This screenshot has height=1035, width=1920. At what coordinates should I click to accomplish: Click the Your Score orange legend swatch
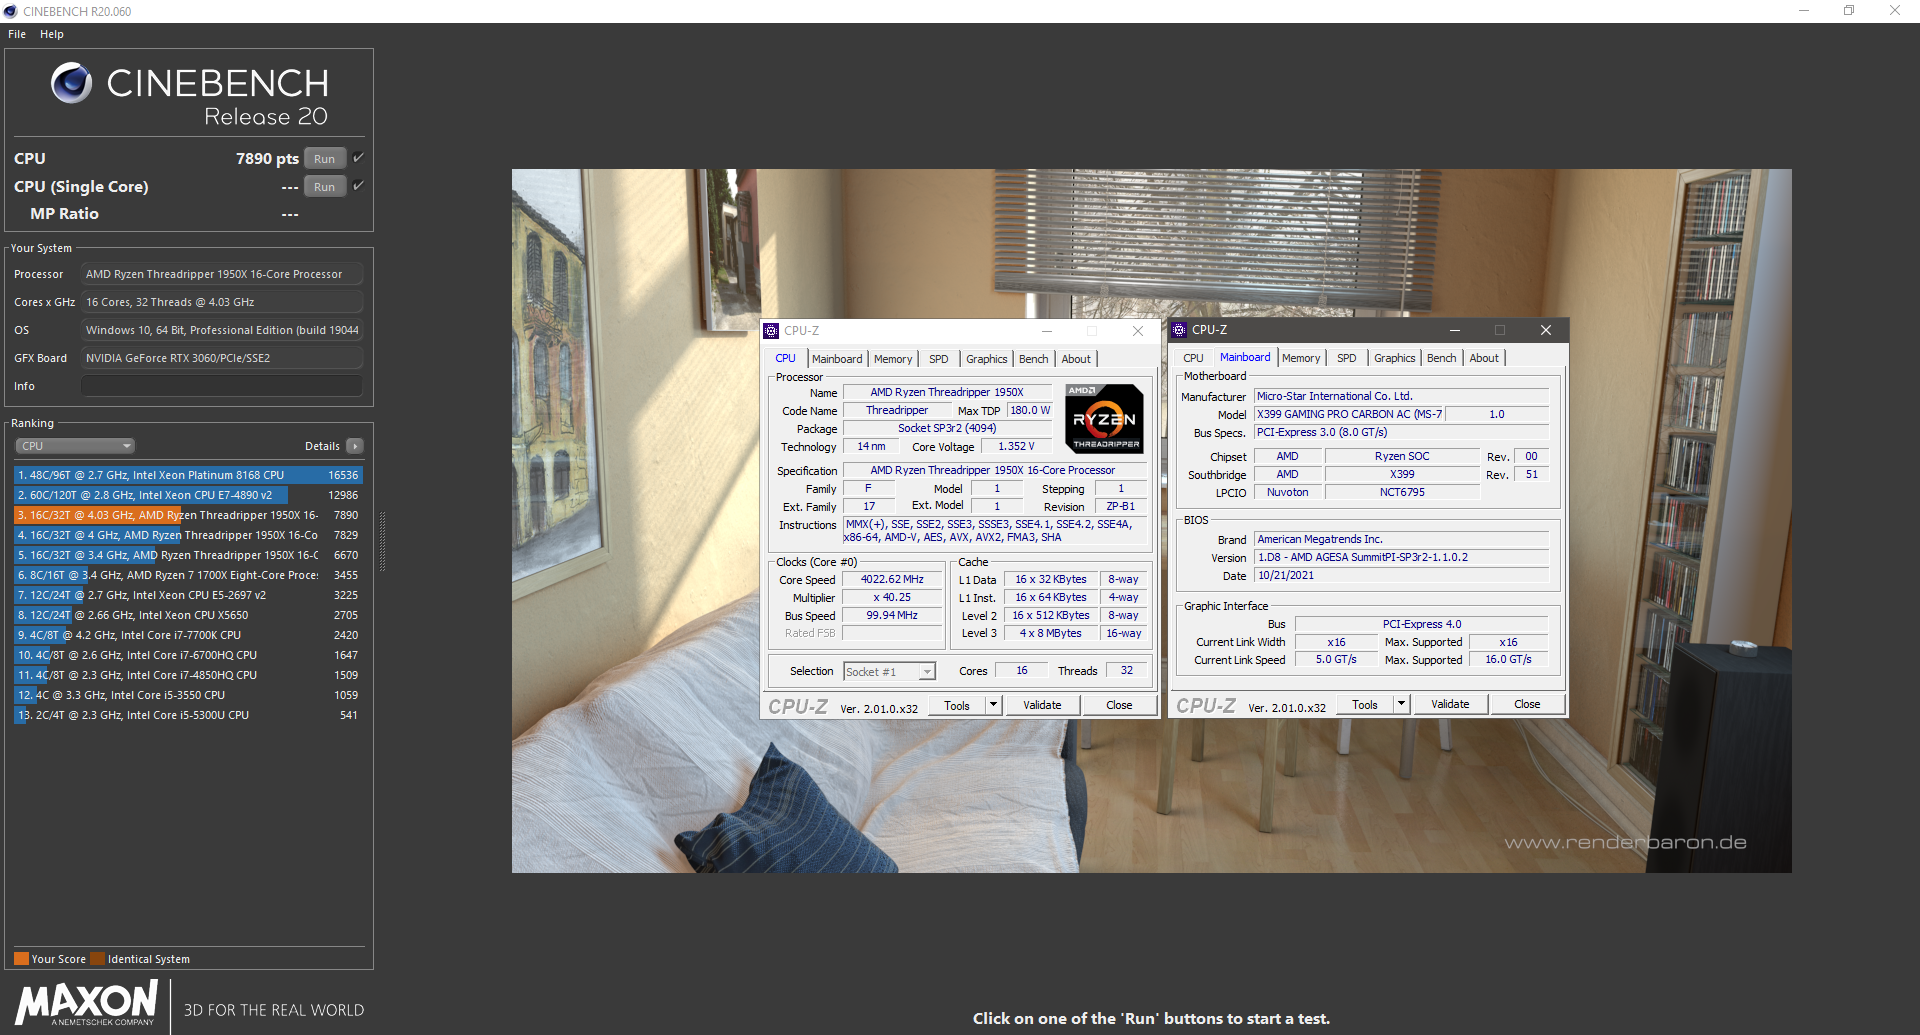point(21,959)
